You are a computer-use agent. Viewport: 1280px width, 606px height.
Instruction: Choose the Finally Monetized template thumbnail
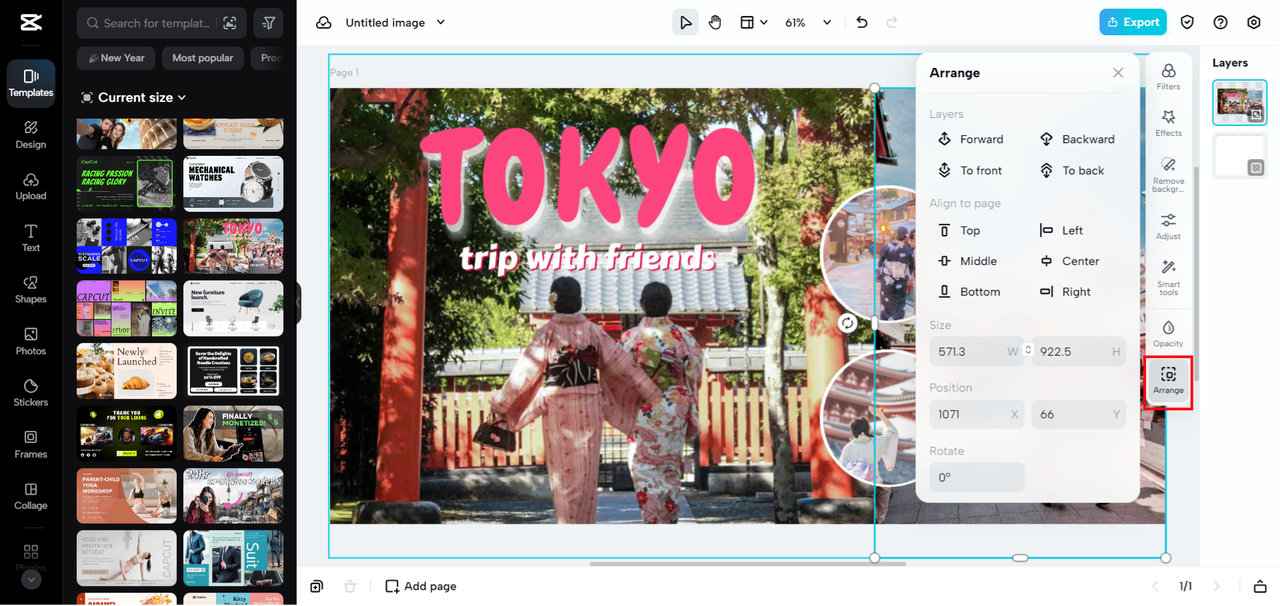pos(233,433)
